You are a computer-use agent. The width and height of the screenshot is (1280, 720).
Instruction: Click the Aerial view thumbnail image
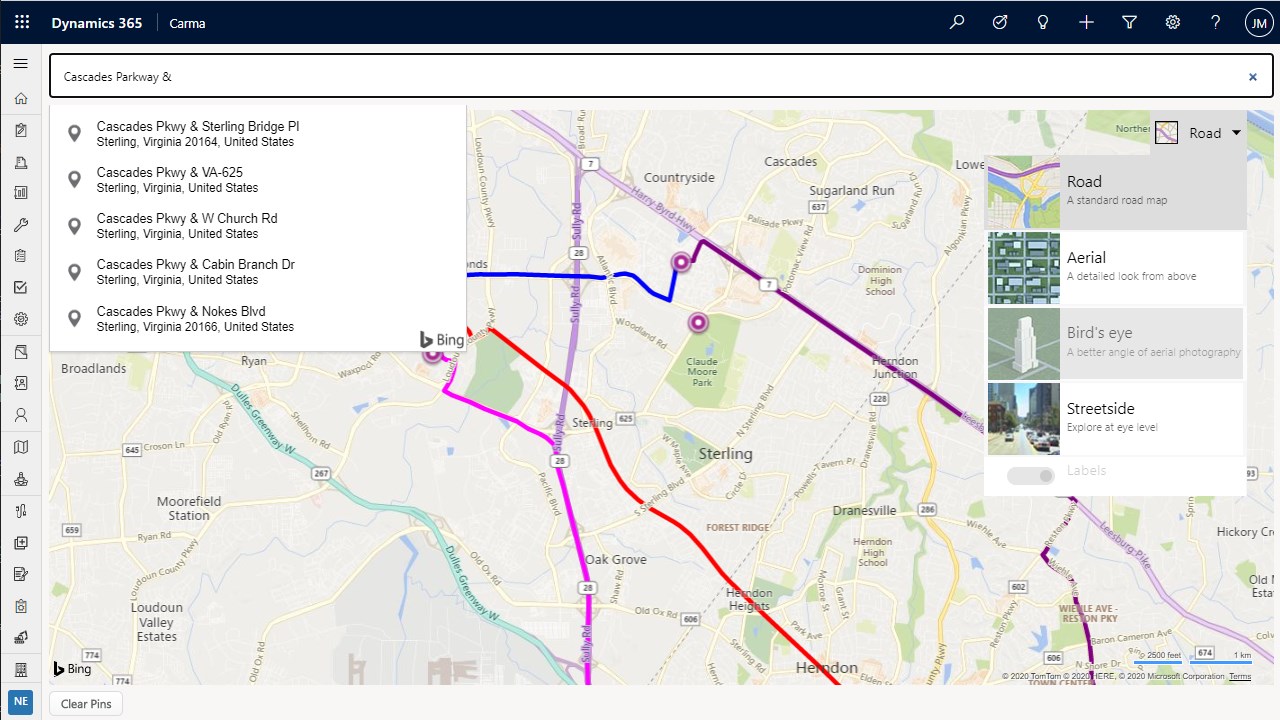(1024, 268)
